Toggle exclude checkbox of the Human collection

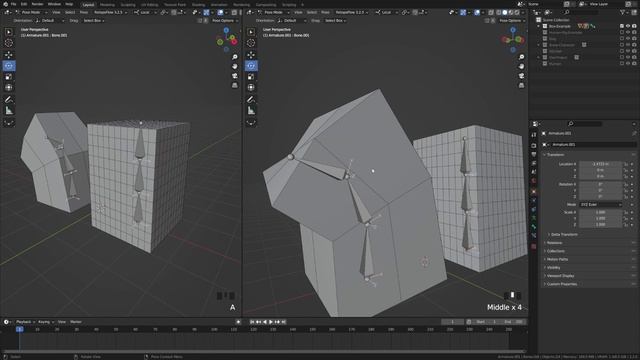622,64
